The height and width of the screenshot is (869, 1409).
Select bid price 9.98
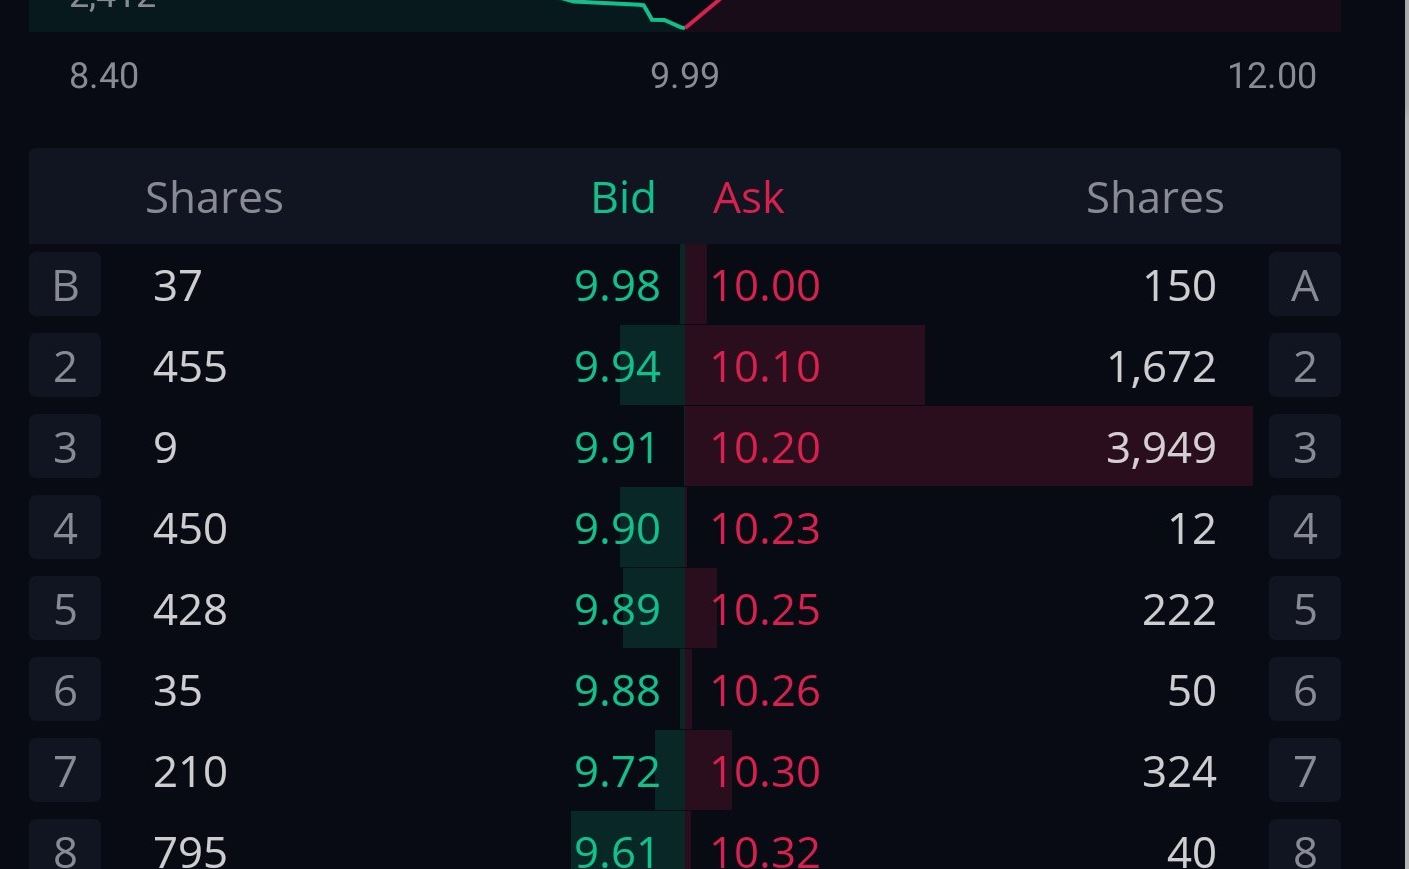[617, 286]
